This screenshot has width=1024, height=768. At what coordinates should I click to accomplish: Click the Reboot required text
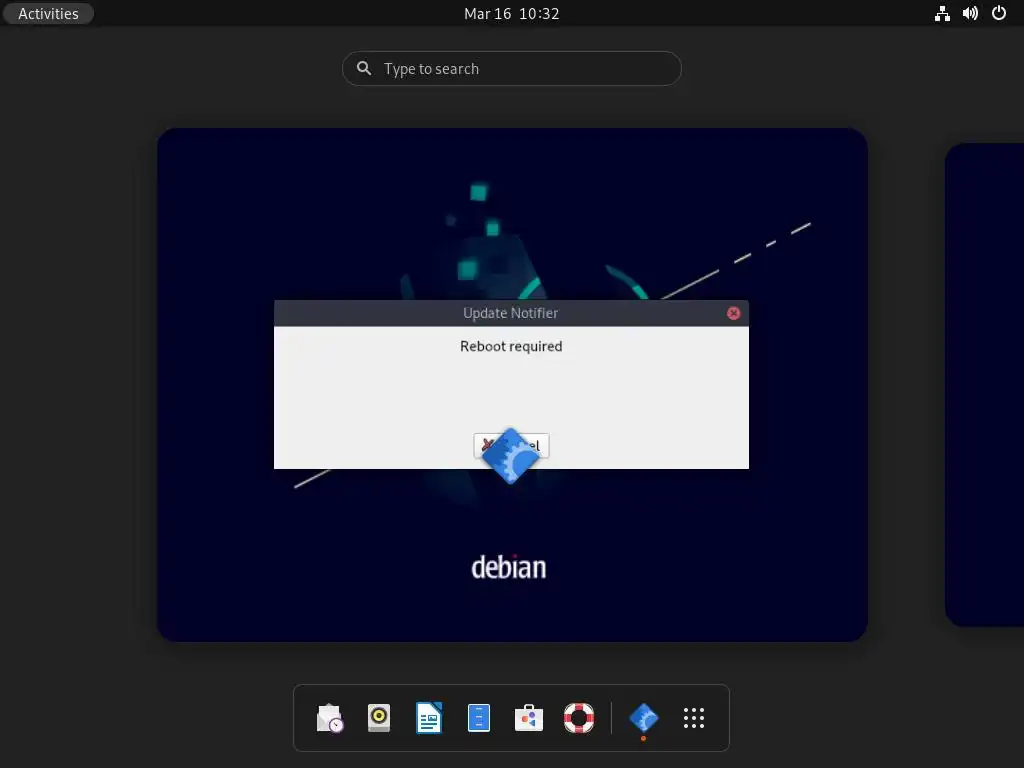point(511,347)
